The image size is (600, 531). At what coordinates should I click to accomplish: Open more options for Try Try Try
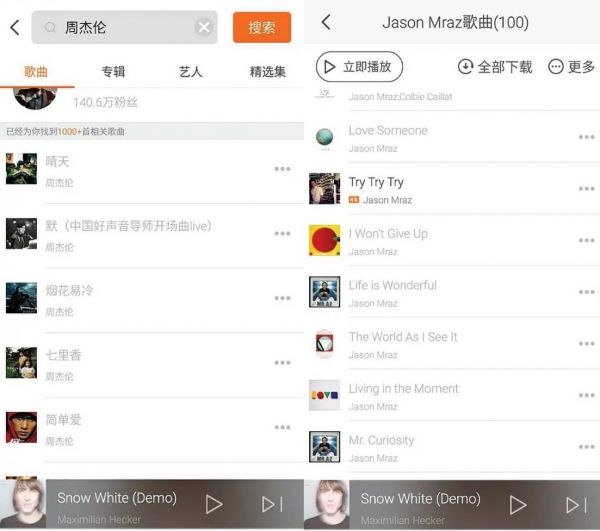pos(586,189)
